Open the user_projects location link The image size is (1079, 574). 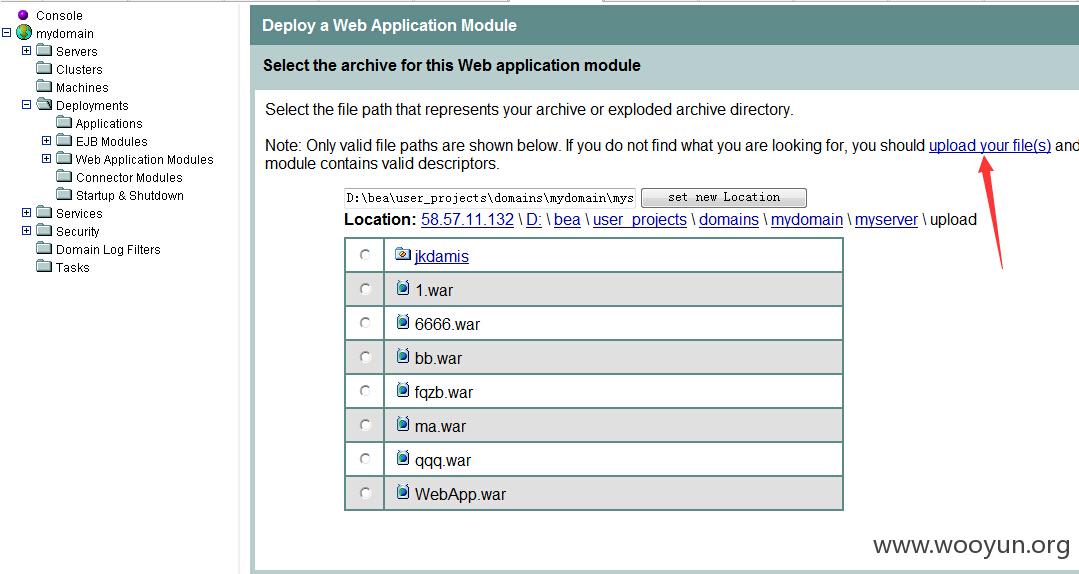click(x=640, y=220)
